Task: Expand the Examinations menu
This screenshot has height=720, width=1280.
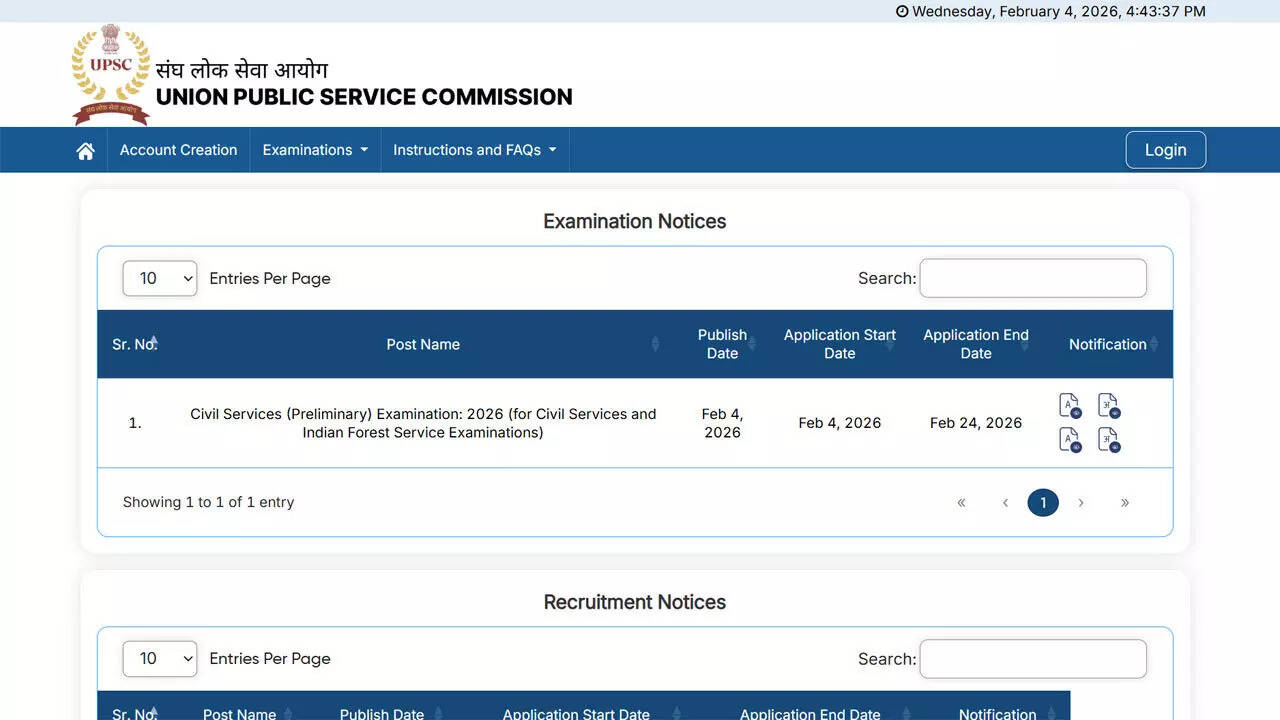Action: 315,150
